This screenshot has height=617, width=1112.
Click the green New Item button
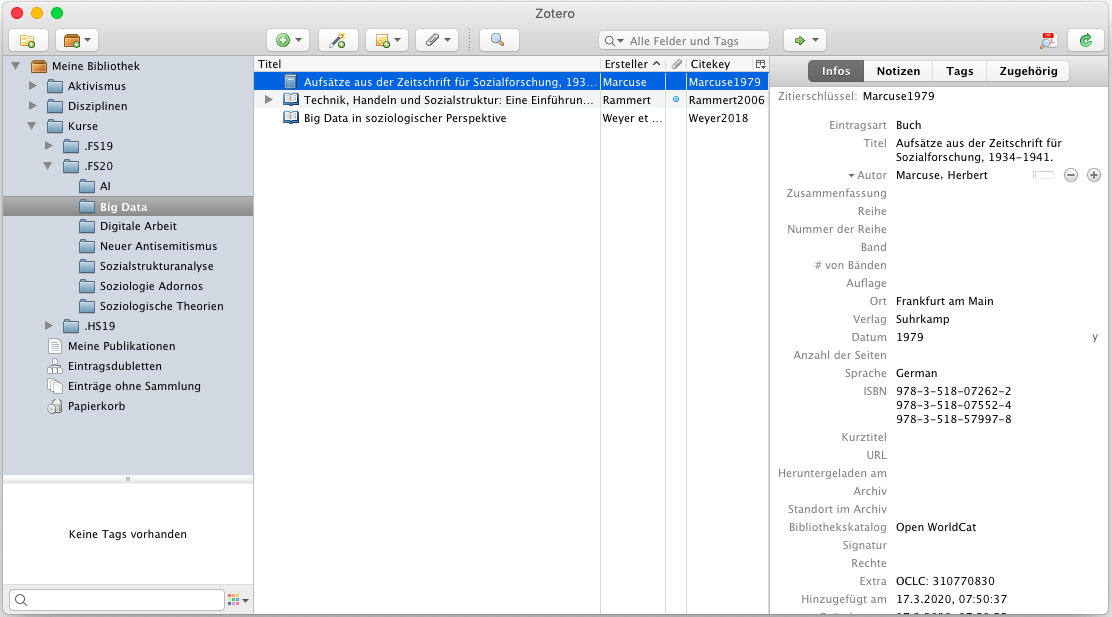tap(288, 40)
